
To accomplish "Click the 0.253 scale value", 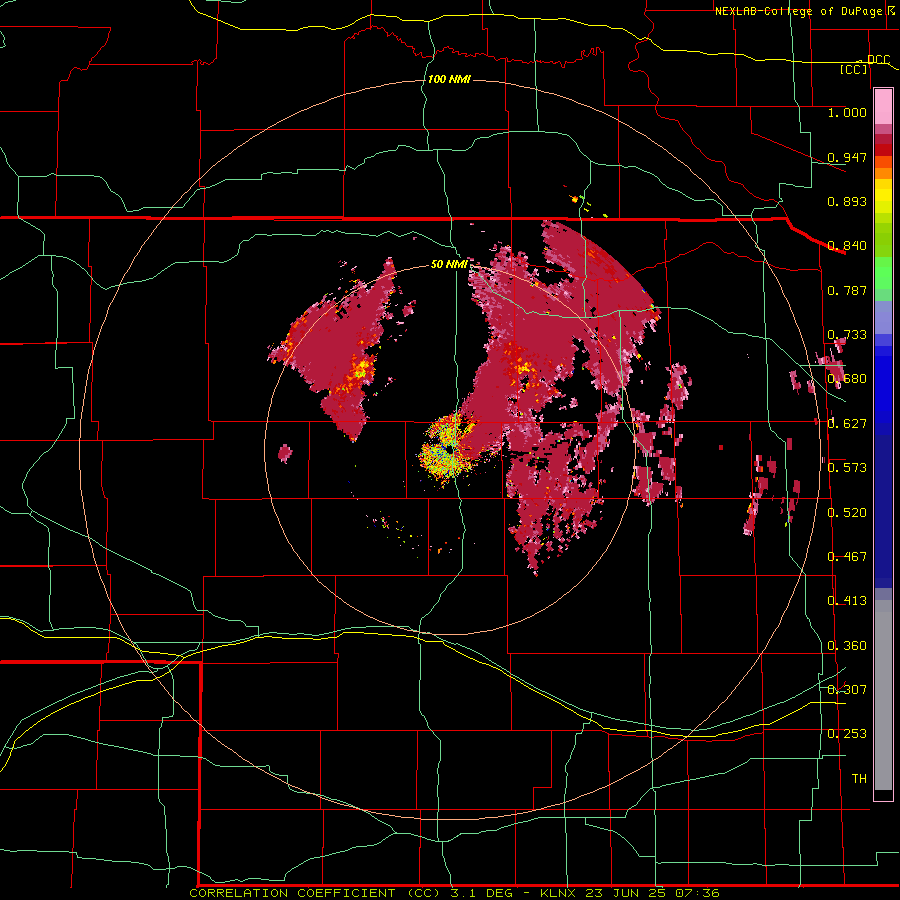I will (847, 734).
